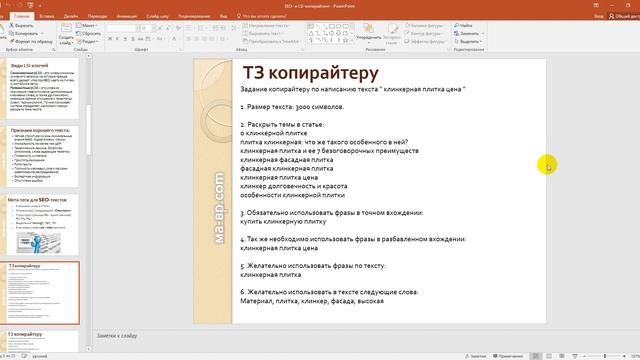The width and height of the screenshot is (640, 360).
Task: Click the Decrease Font Size button
Action: [168, 28]
